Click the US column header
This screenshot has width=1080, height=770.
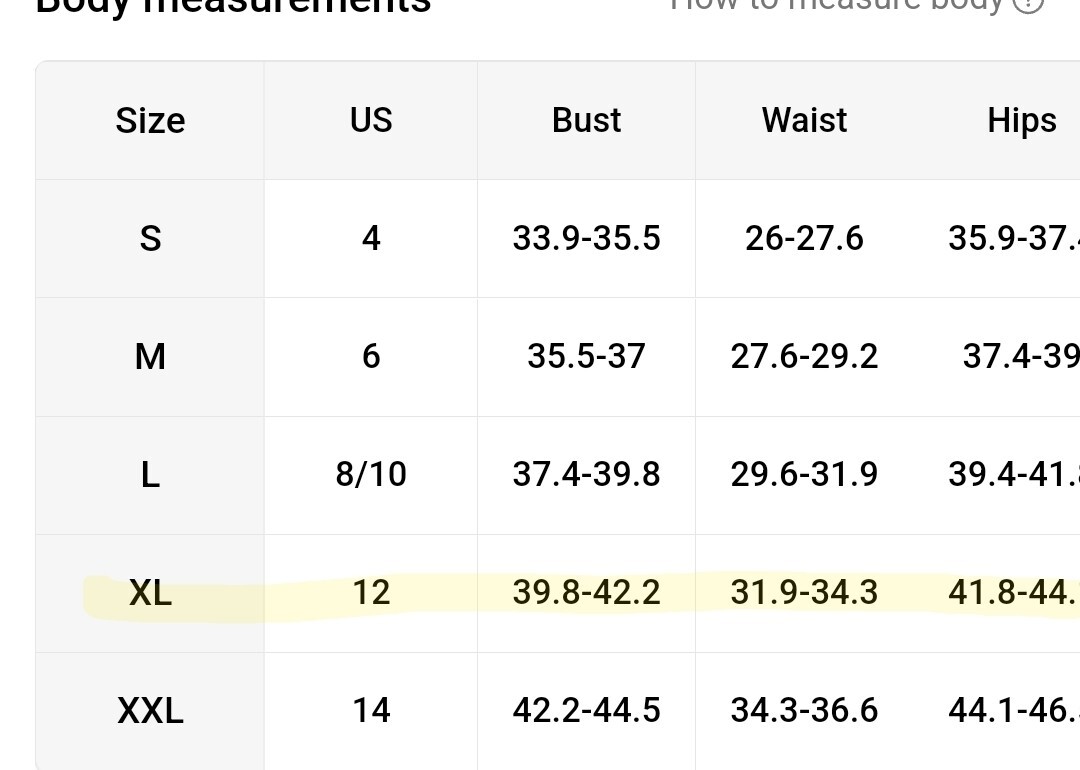(x=371, y=121)
